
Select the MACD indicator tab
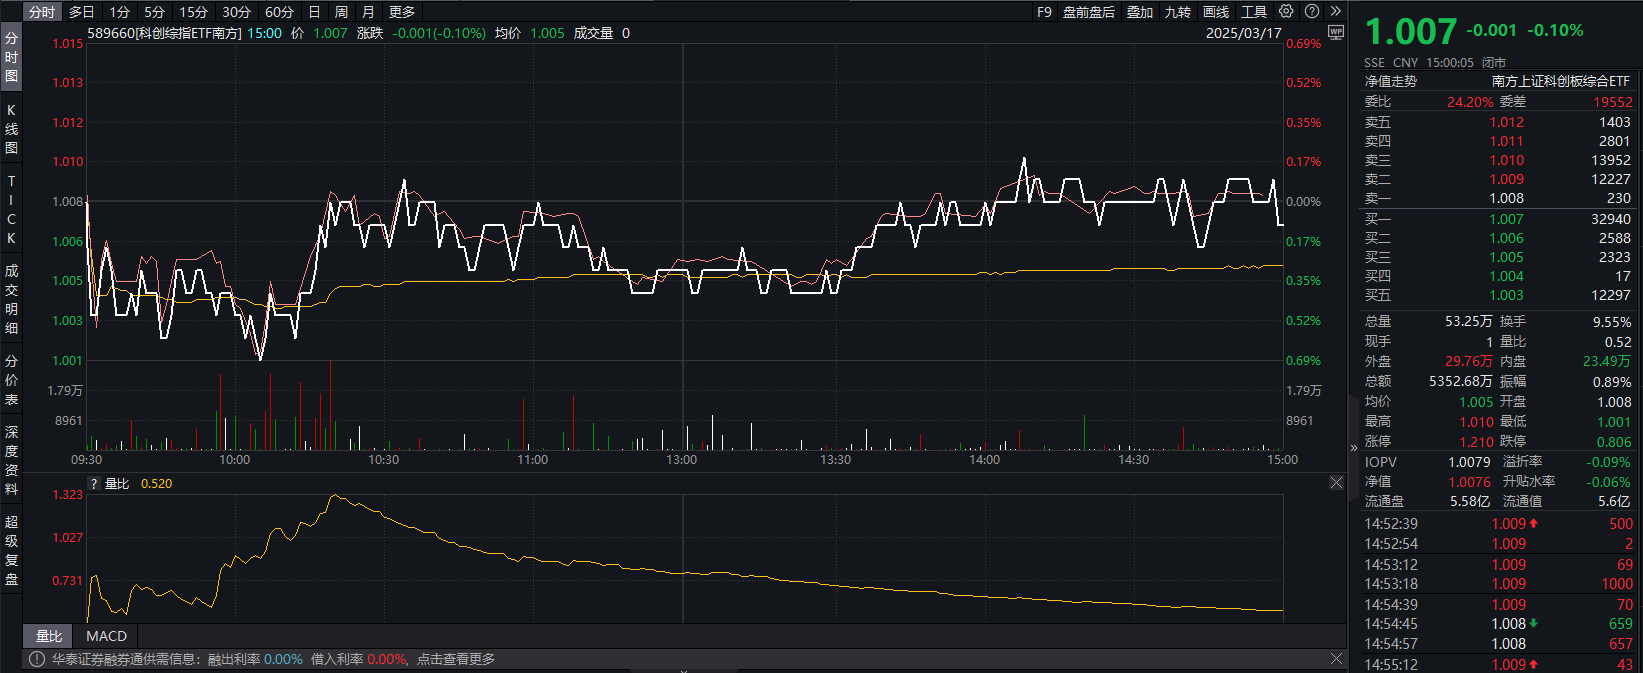coord(106,636)
